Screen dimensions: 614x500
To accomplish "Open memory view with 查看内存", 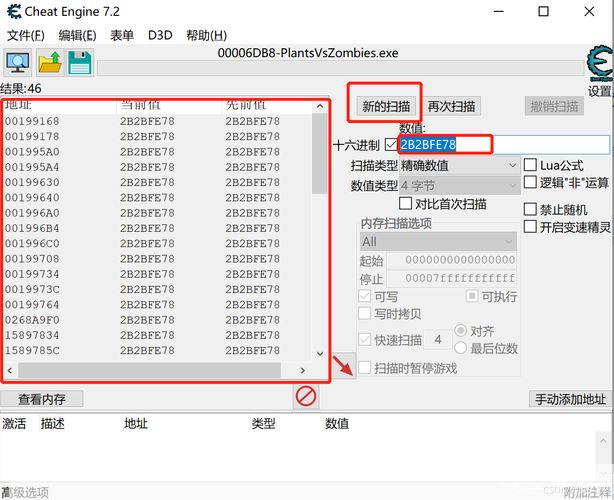I will coord(42,399).
